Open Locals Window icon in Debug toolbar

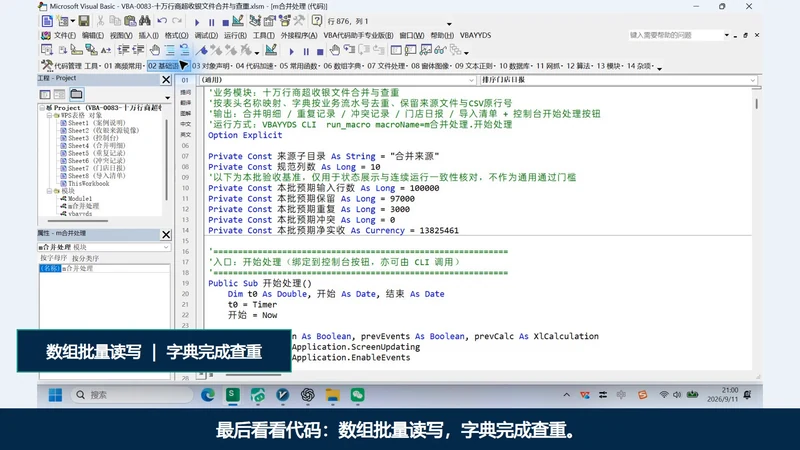pos(396,50)
